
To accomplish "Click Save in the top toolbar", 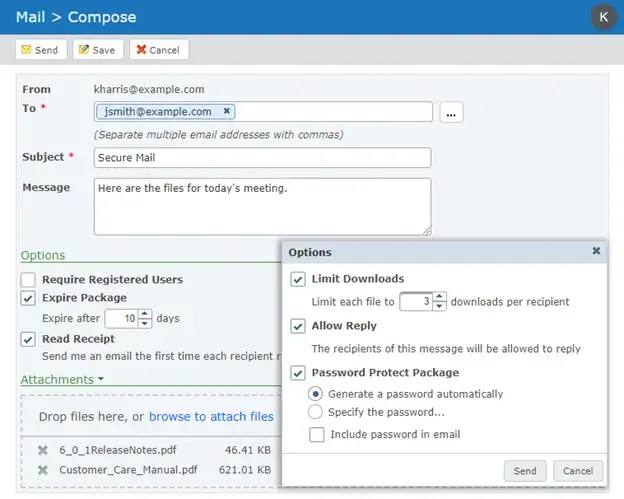I will click(x=96, y=50).
